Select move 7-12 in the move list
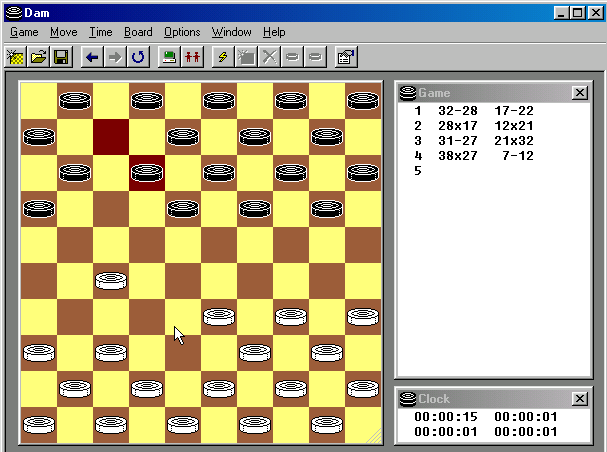Screen dimensions: 607x452 [518, 156]
